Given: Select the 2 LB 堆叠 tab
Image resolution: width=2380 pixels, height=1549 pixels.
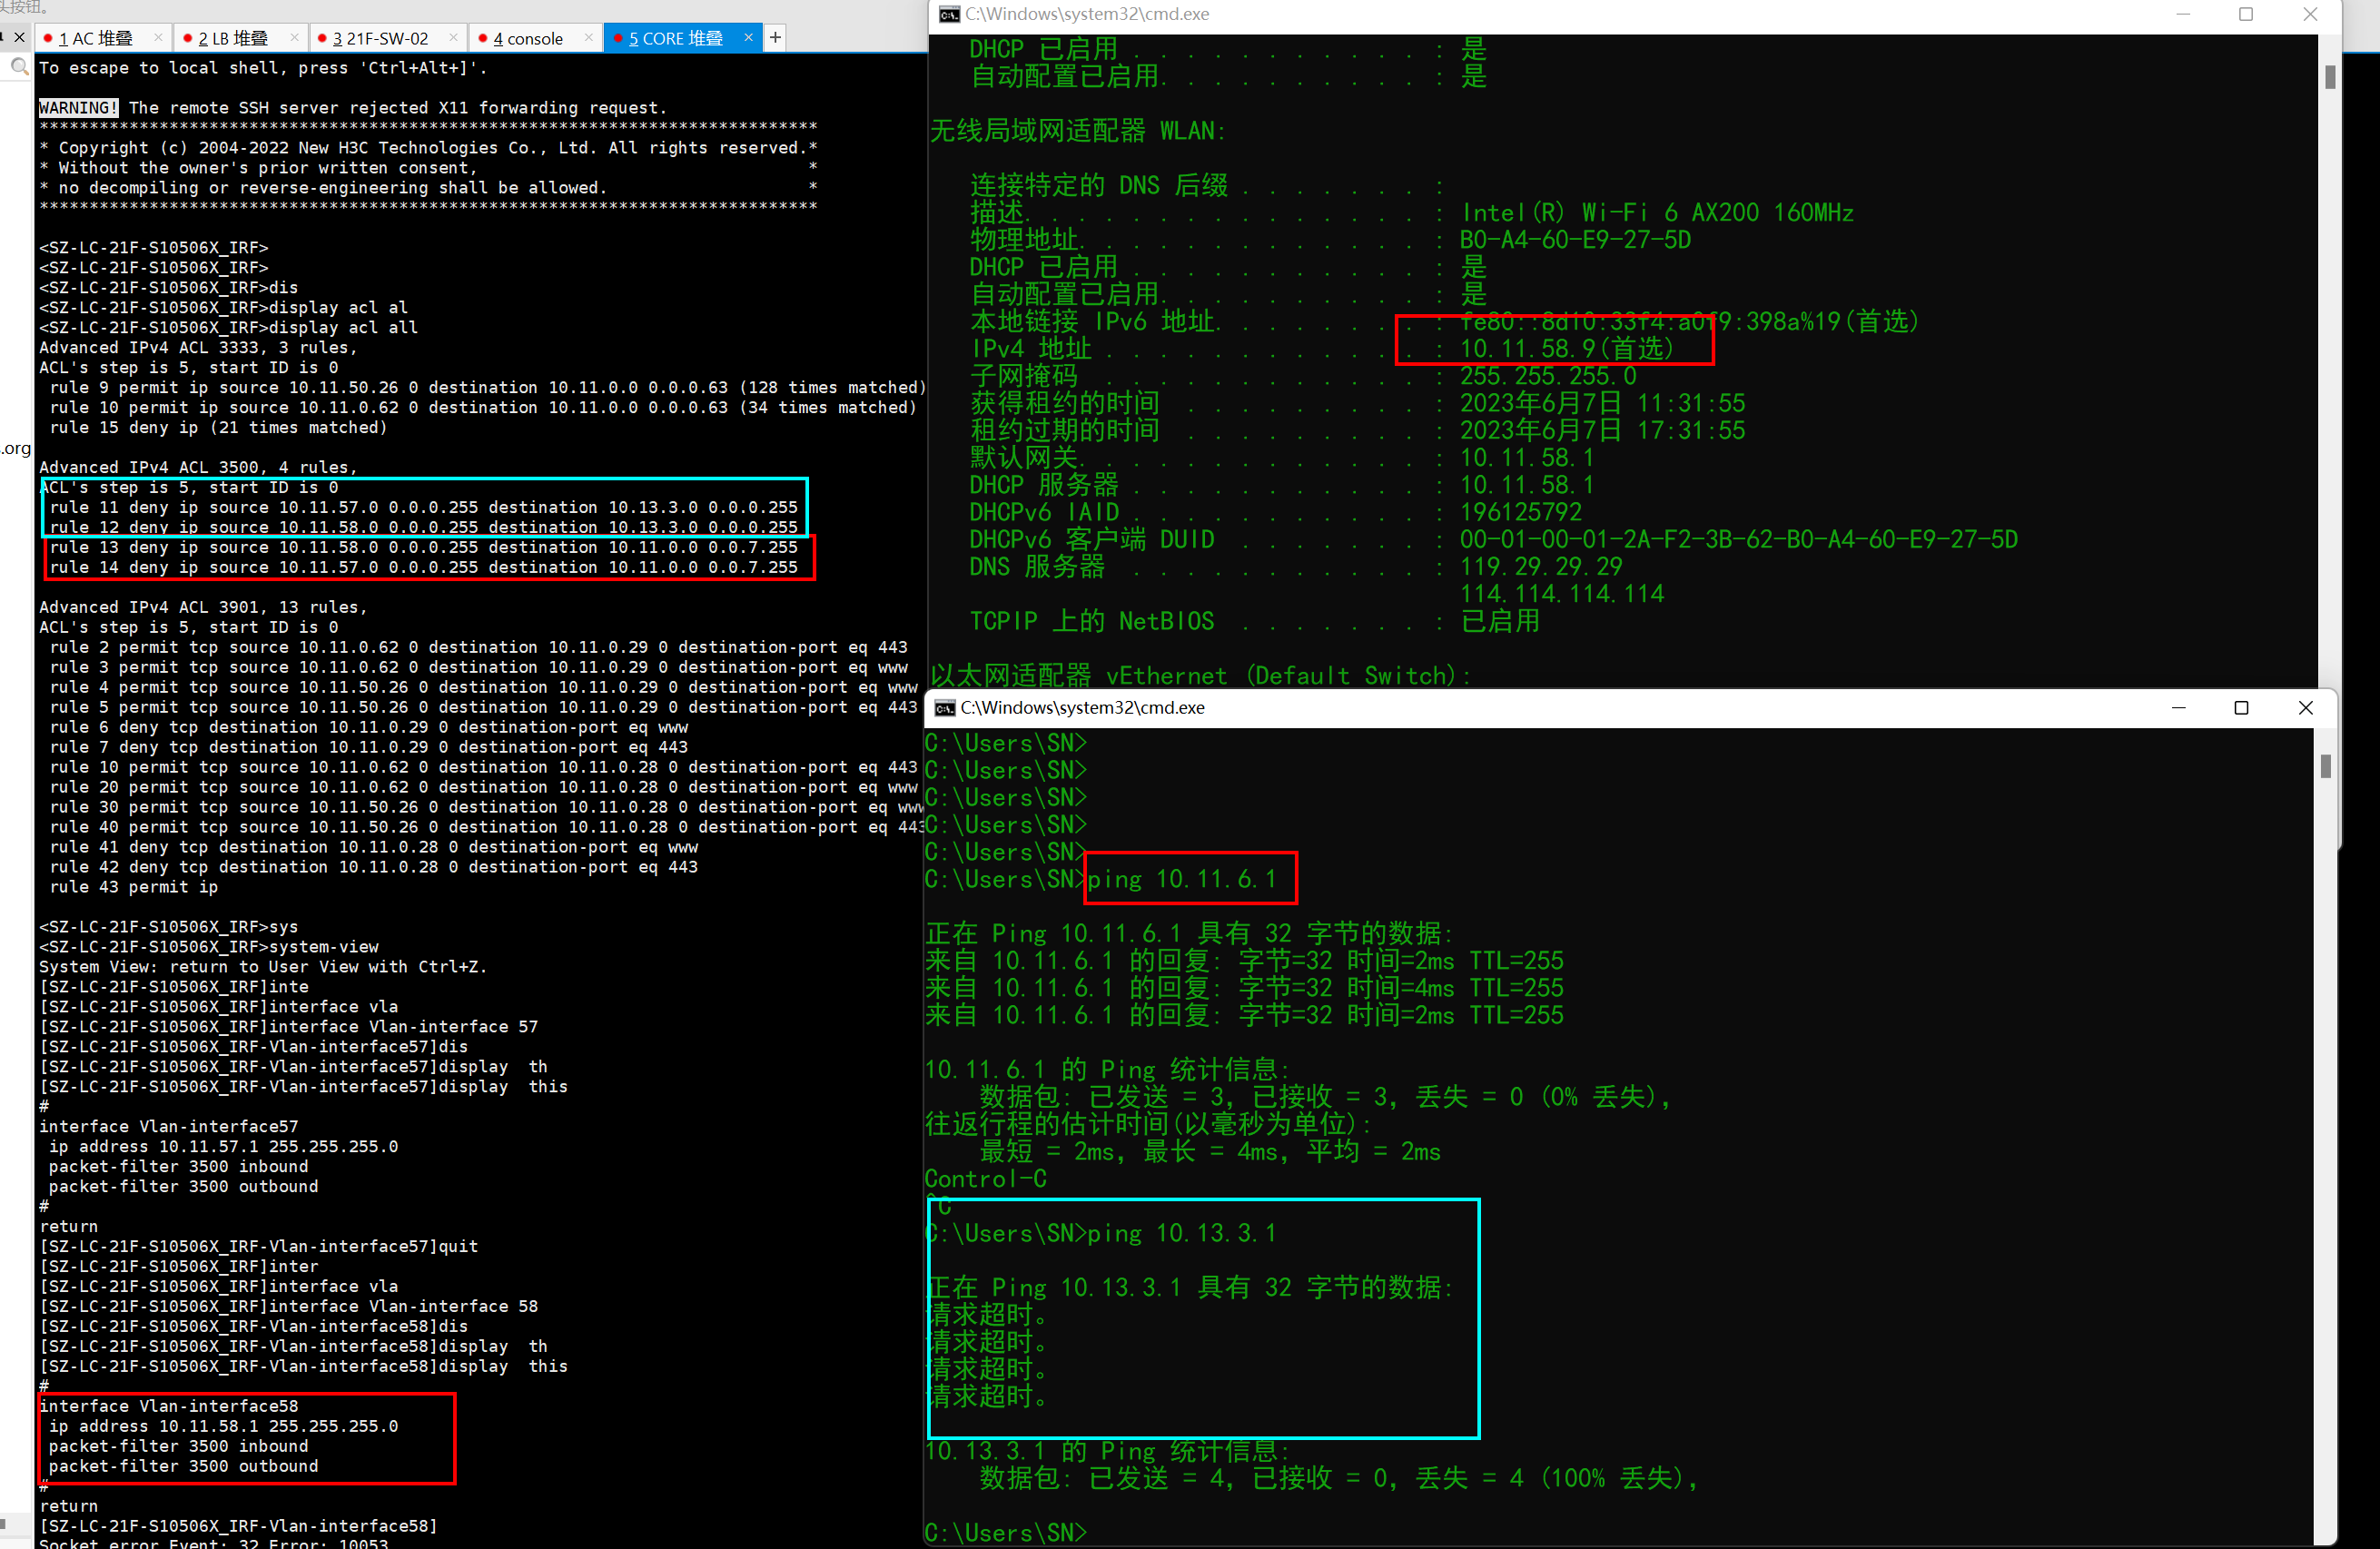Looking at the screenshot, I should (232, 38).
